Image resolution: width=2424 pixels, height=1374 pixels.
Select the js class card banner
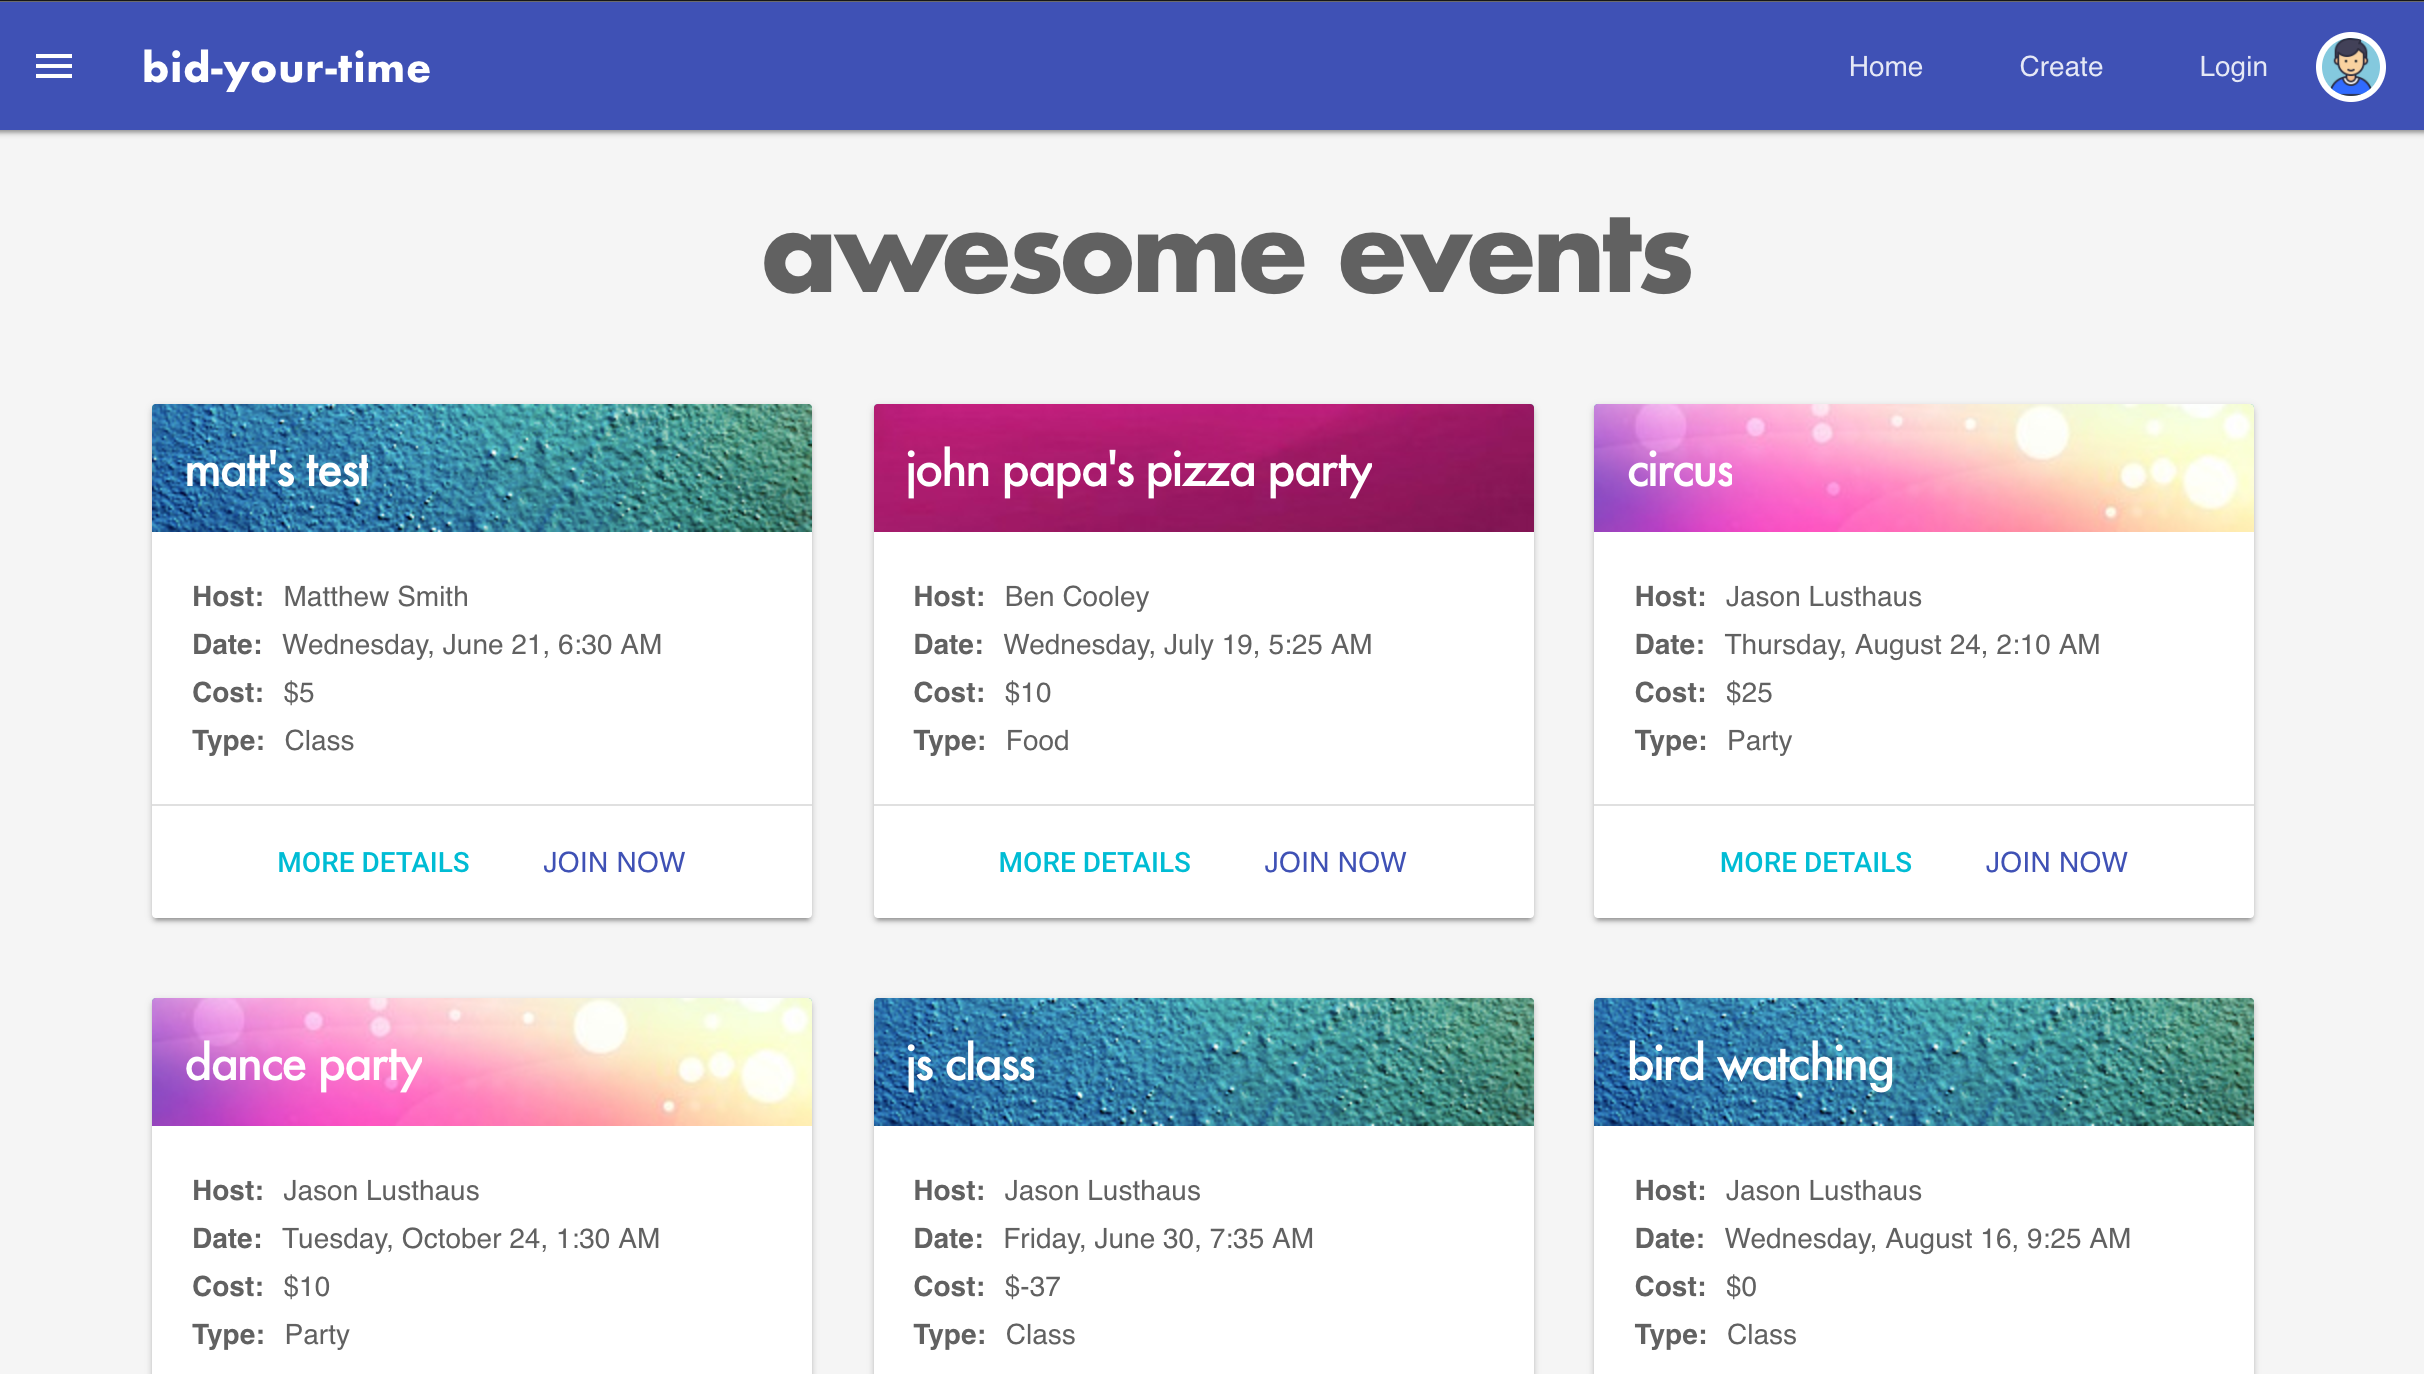[x=1204, y=1062]
